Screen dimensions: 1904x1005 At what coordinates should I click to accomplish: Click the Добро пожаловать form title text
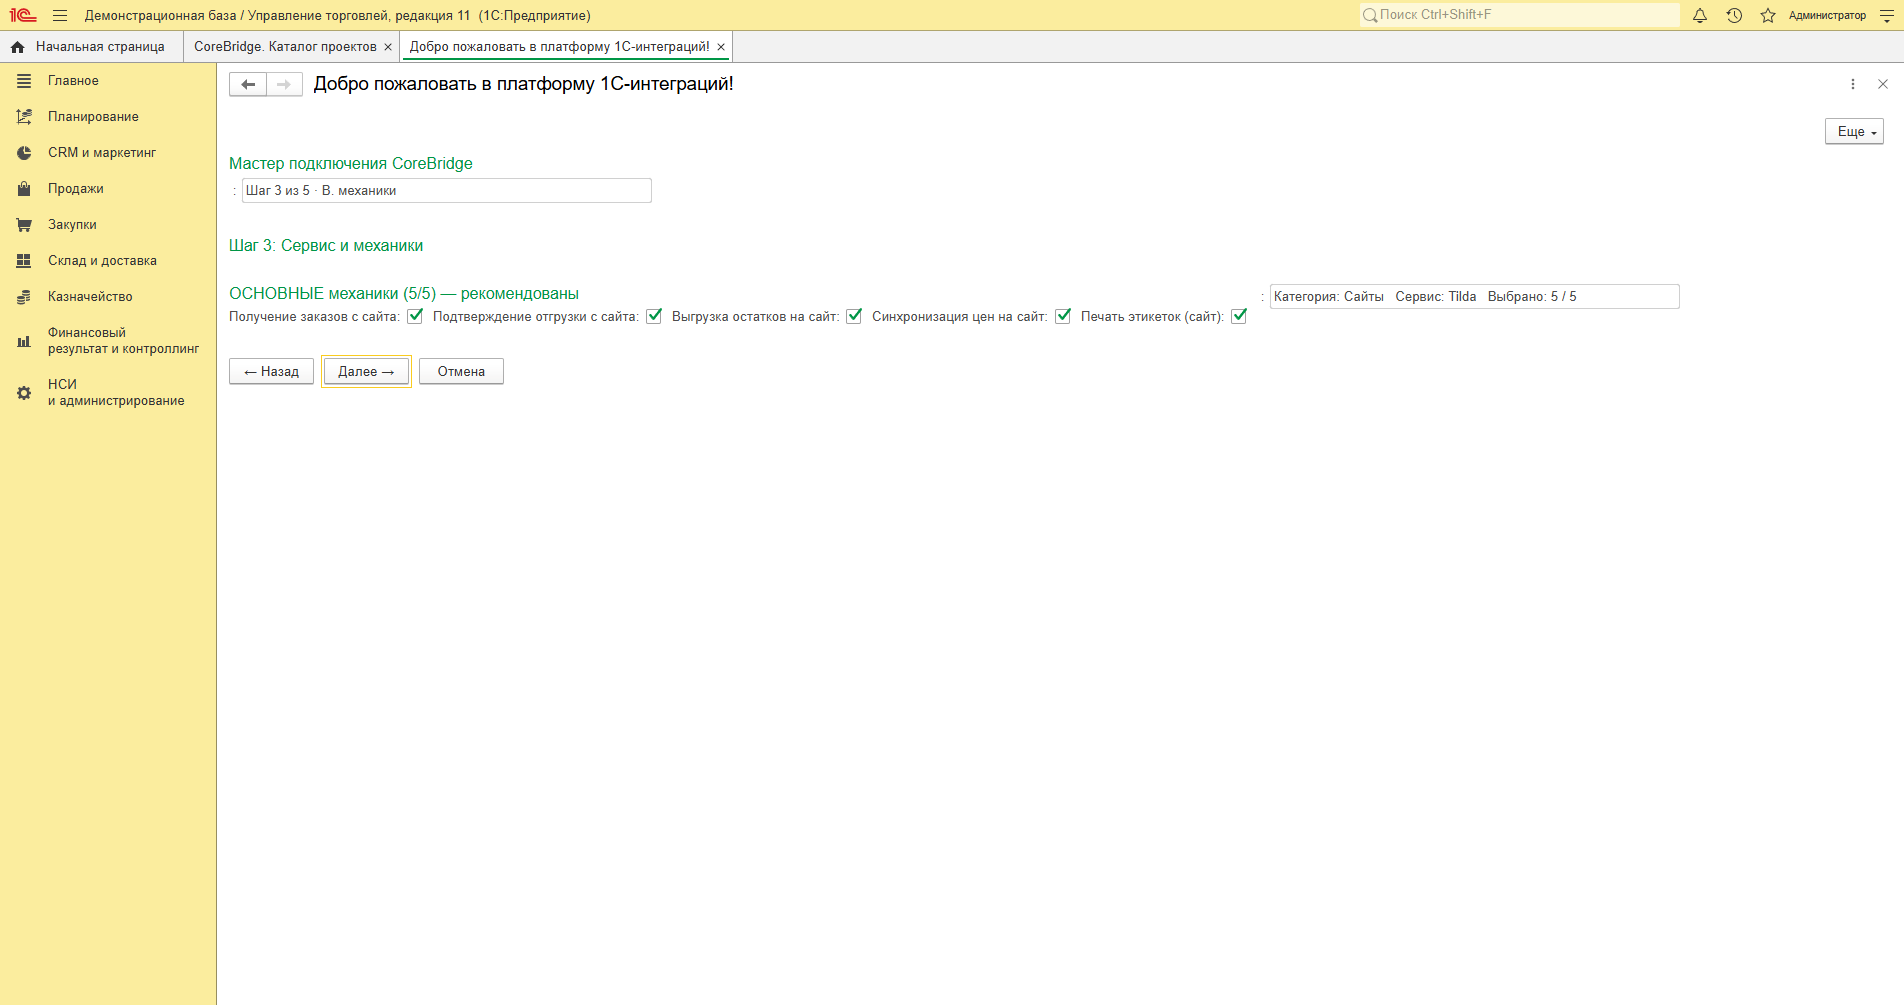click(x=524, y=84)
